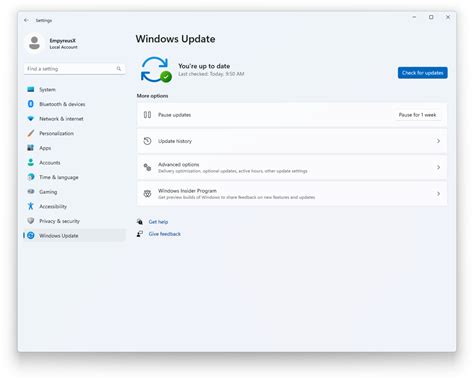Screen dimensions: 474x380
Task: Go to Bluetooth & devices
Action: point(75,104)
